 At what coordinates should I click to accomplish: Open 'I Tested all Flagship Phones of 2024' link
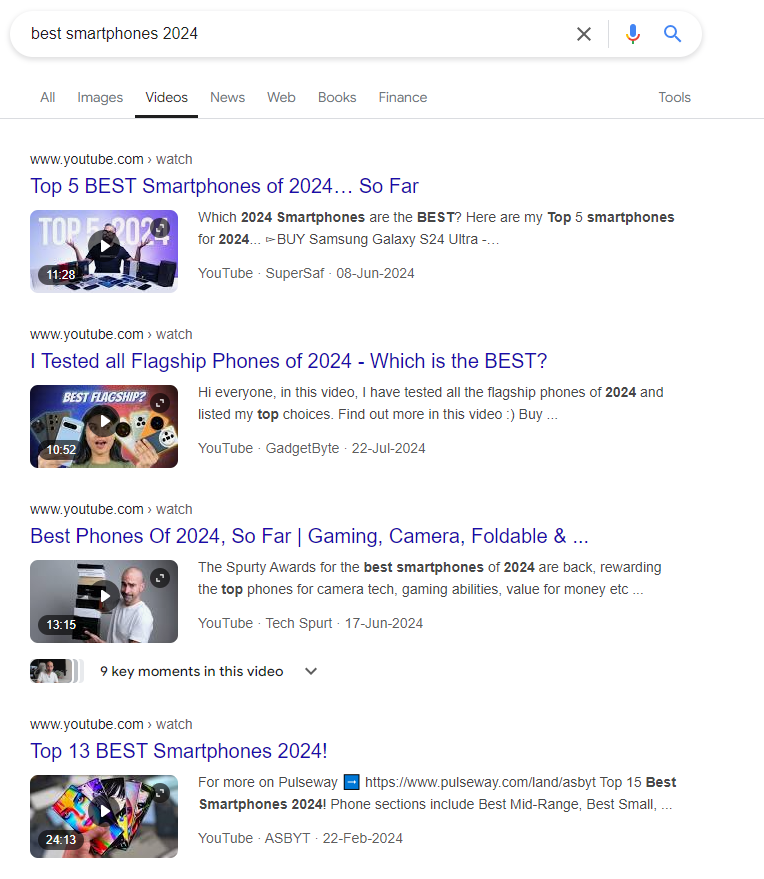tap(288, 361)
